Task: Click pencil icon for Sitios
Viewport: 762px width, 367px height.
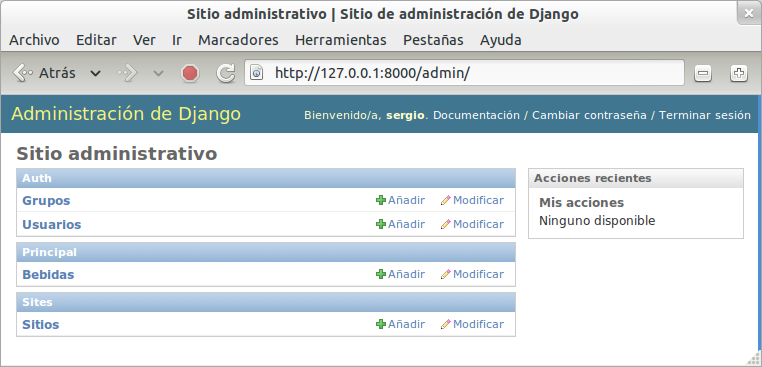Action: pos(446,324)
